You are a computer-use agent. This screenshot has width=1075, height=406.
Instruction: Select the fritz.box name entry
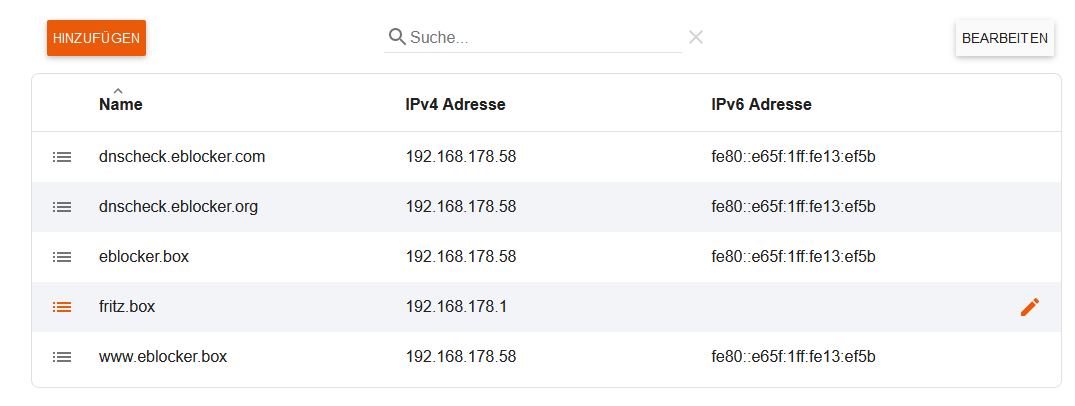(127, 307)
